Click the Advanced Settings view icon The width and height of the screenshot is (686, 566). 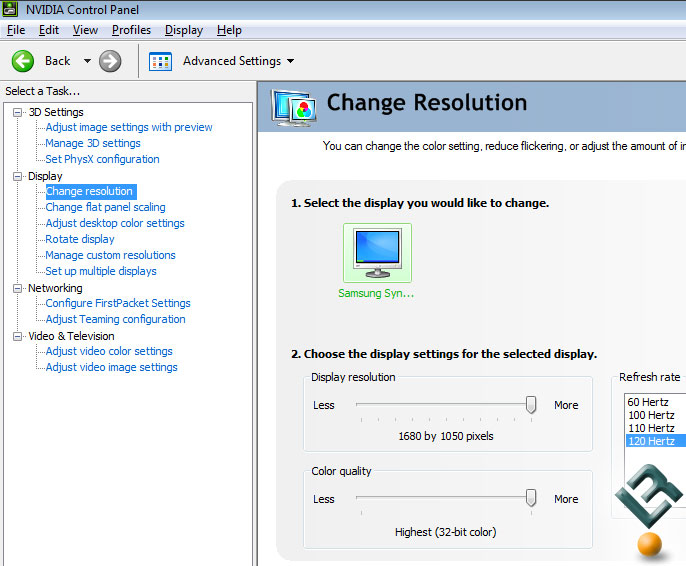(160, 61)
